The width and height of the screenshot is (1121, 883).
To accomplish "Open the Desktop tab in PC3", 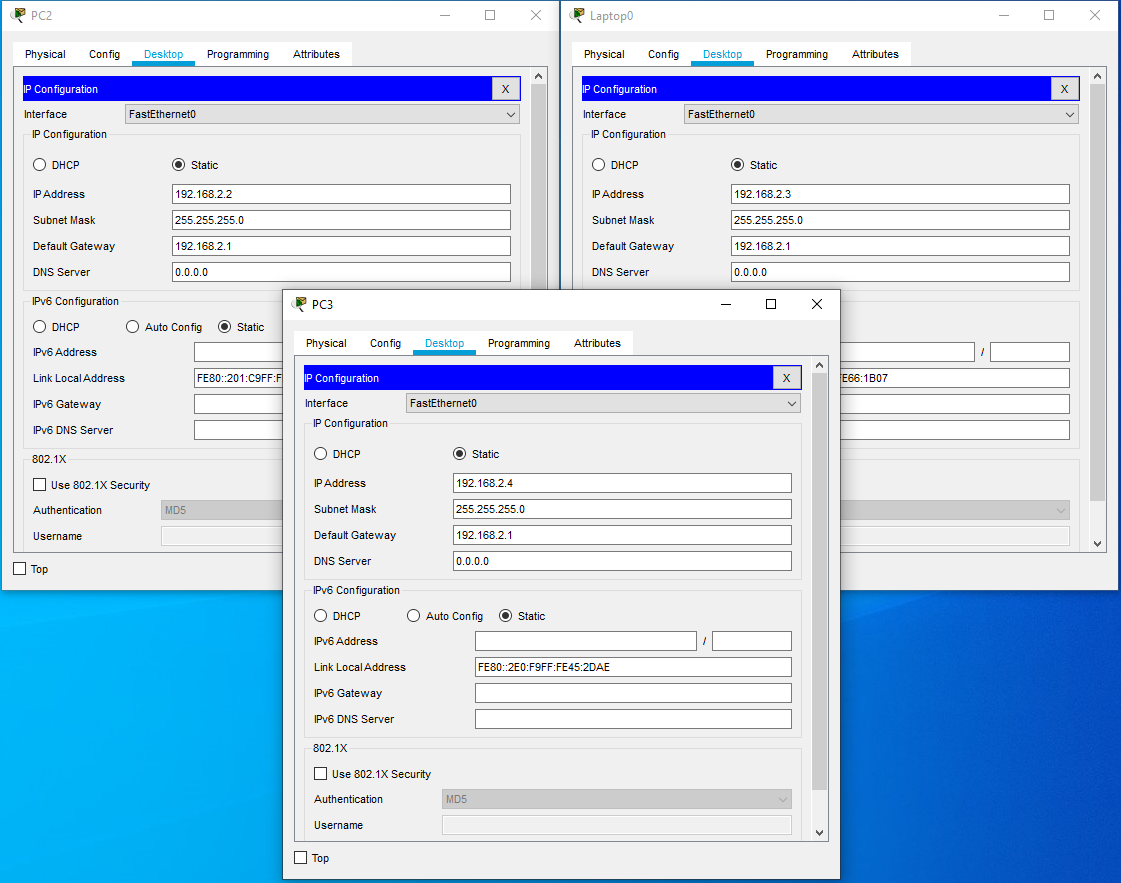I will (x=444, y=343).
